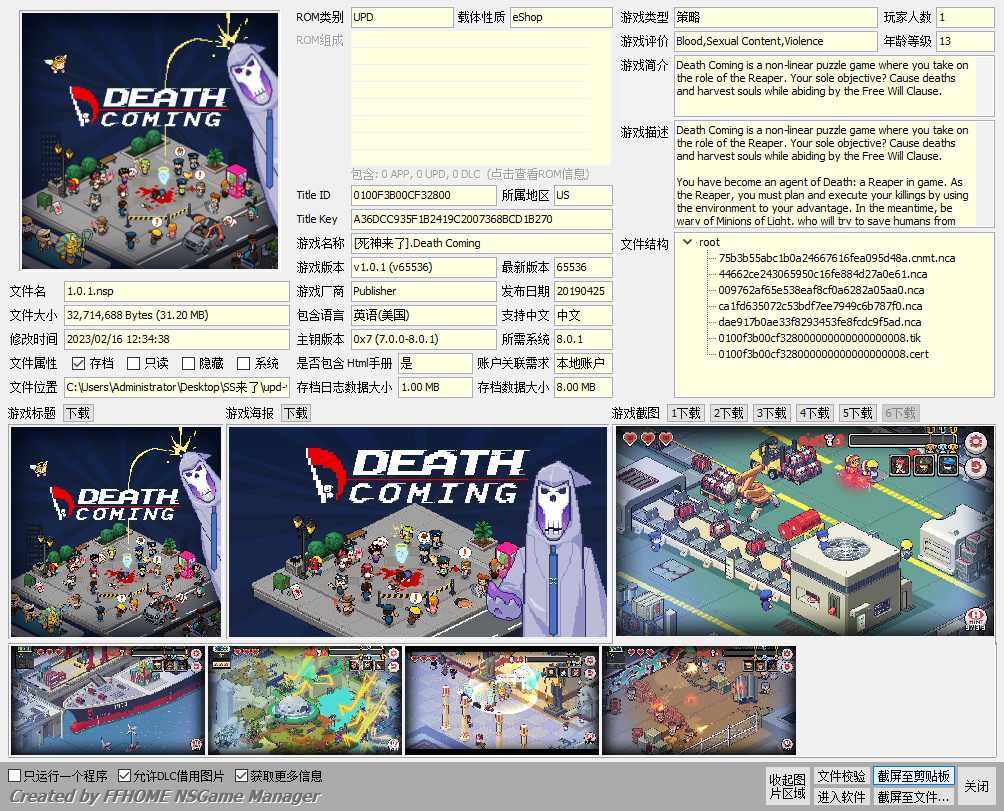Select the .cnmt.nca file in the tree
The image size is (1004, 811).
836,258
